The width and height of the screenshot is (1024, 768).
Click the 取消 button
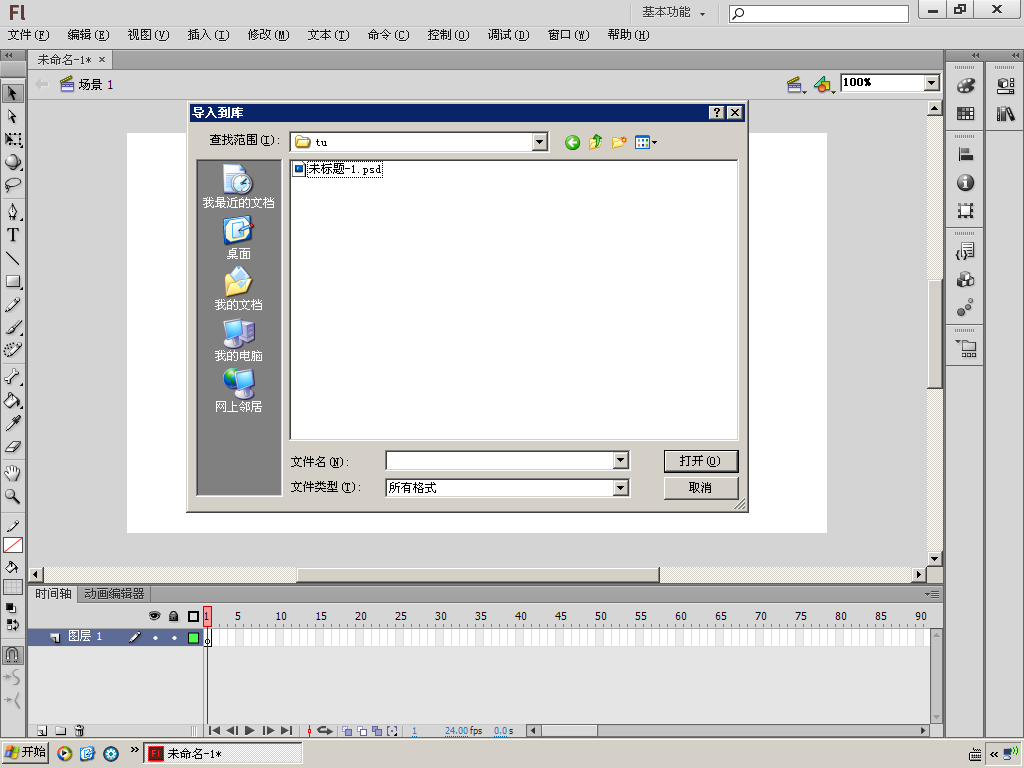click(x=701, y=488)
